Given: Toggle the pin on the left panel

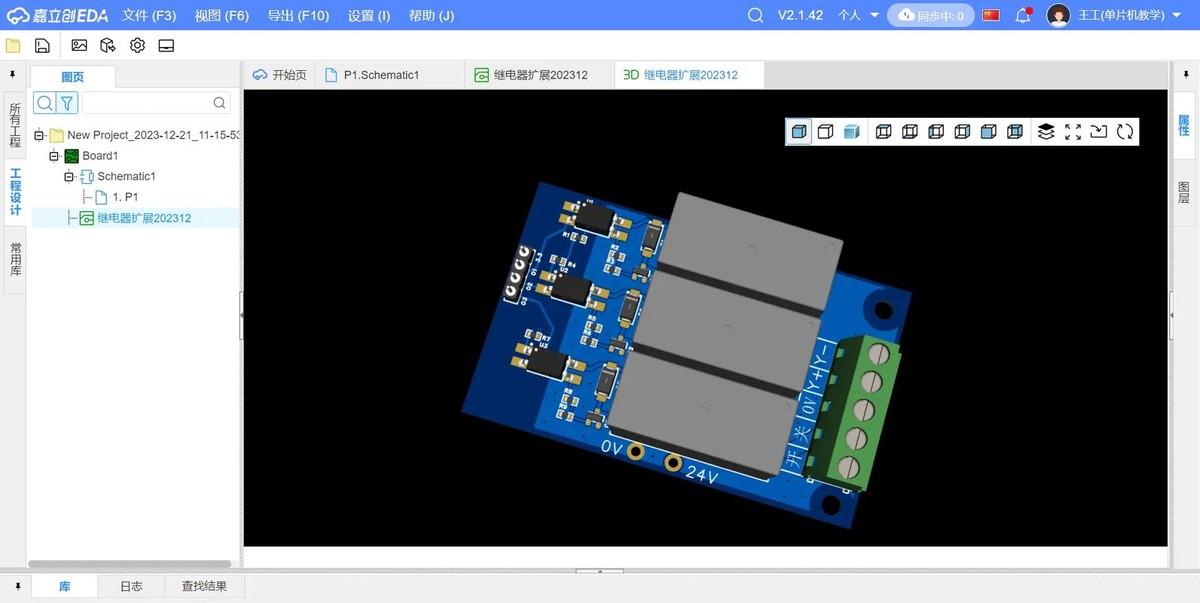Looking at the screenshot, I should [13, 75].
